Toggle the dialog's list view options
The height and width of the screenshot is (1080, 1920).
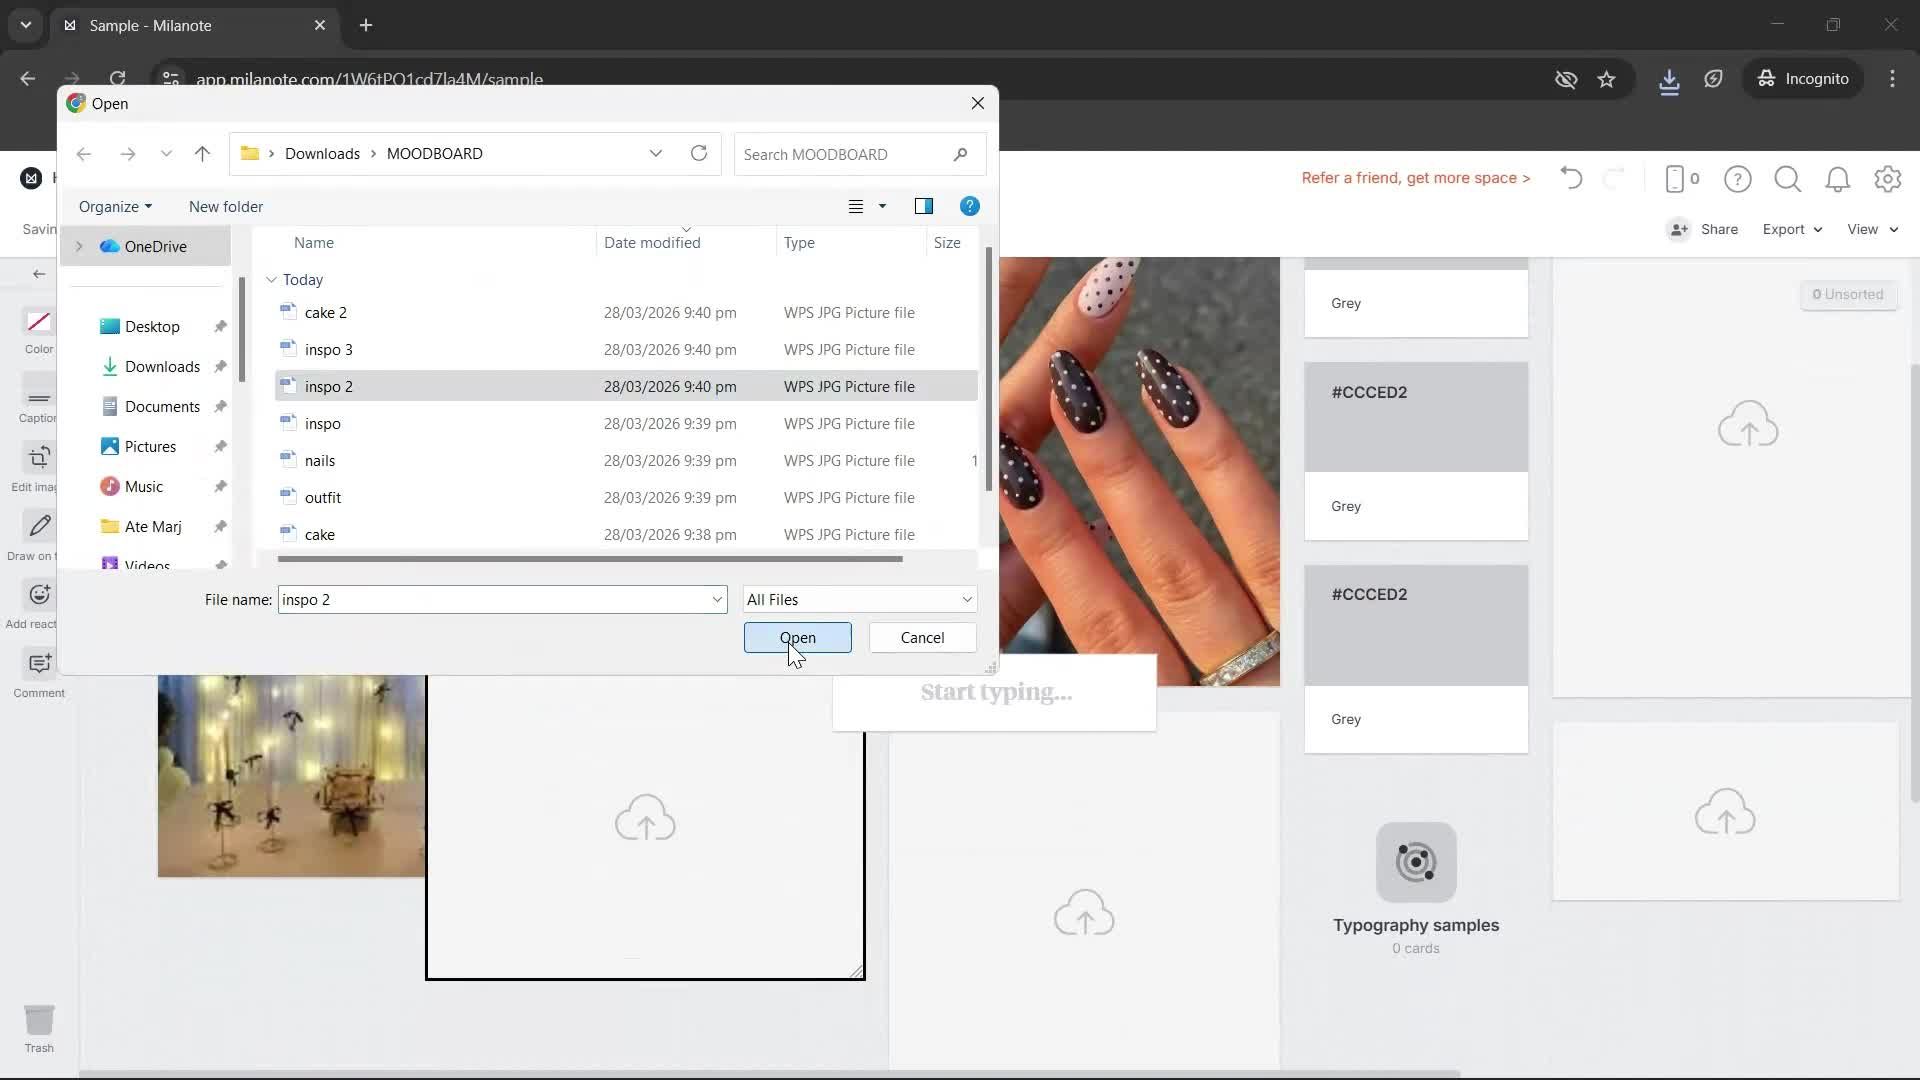[x=866, y=206]
